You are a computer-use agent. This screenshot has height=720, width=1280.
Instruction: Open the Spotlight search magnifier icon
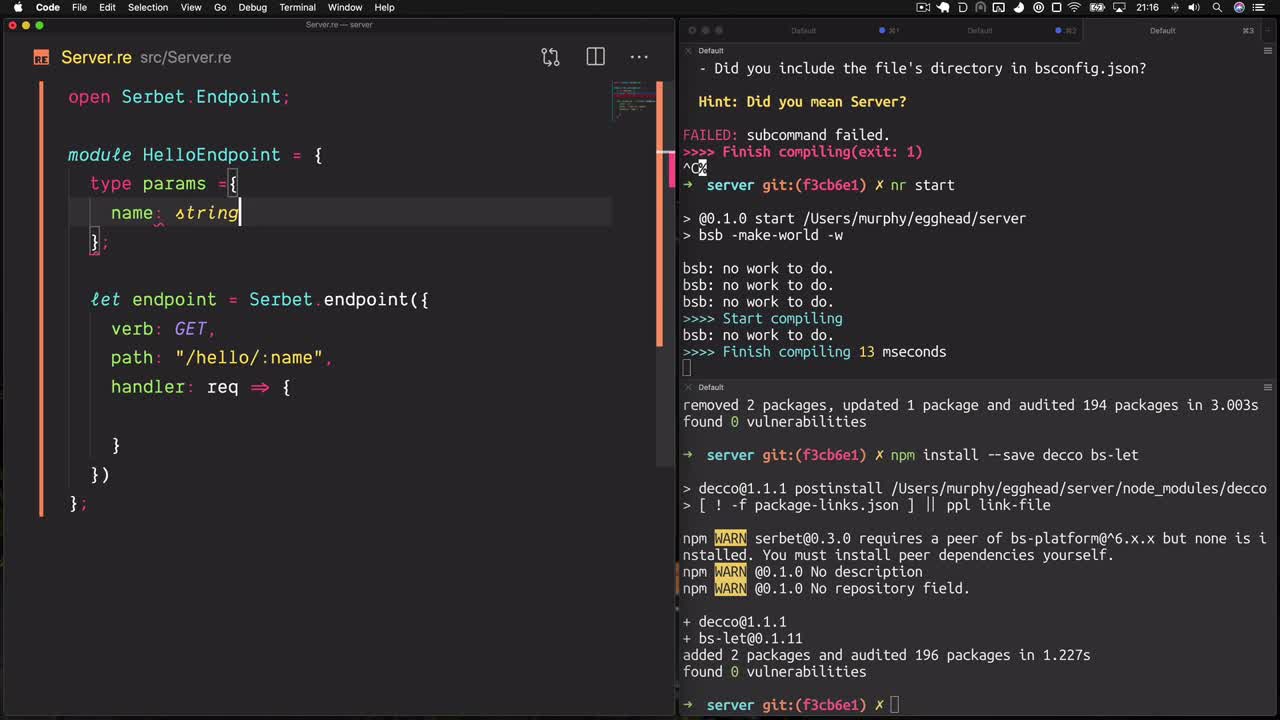click(1217, 8)
